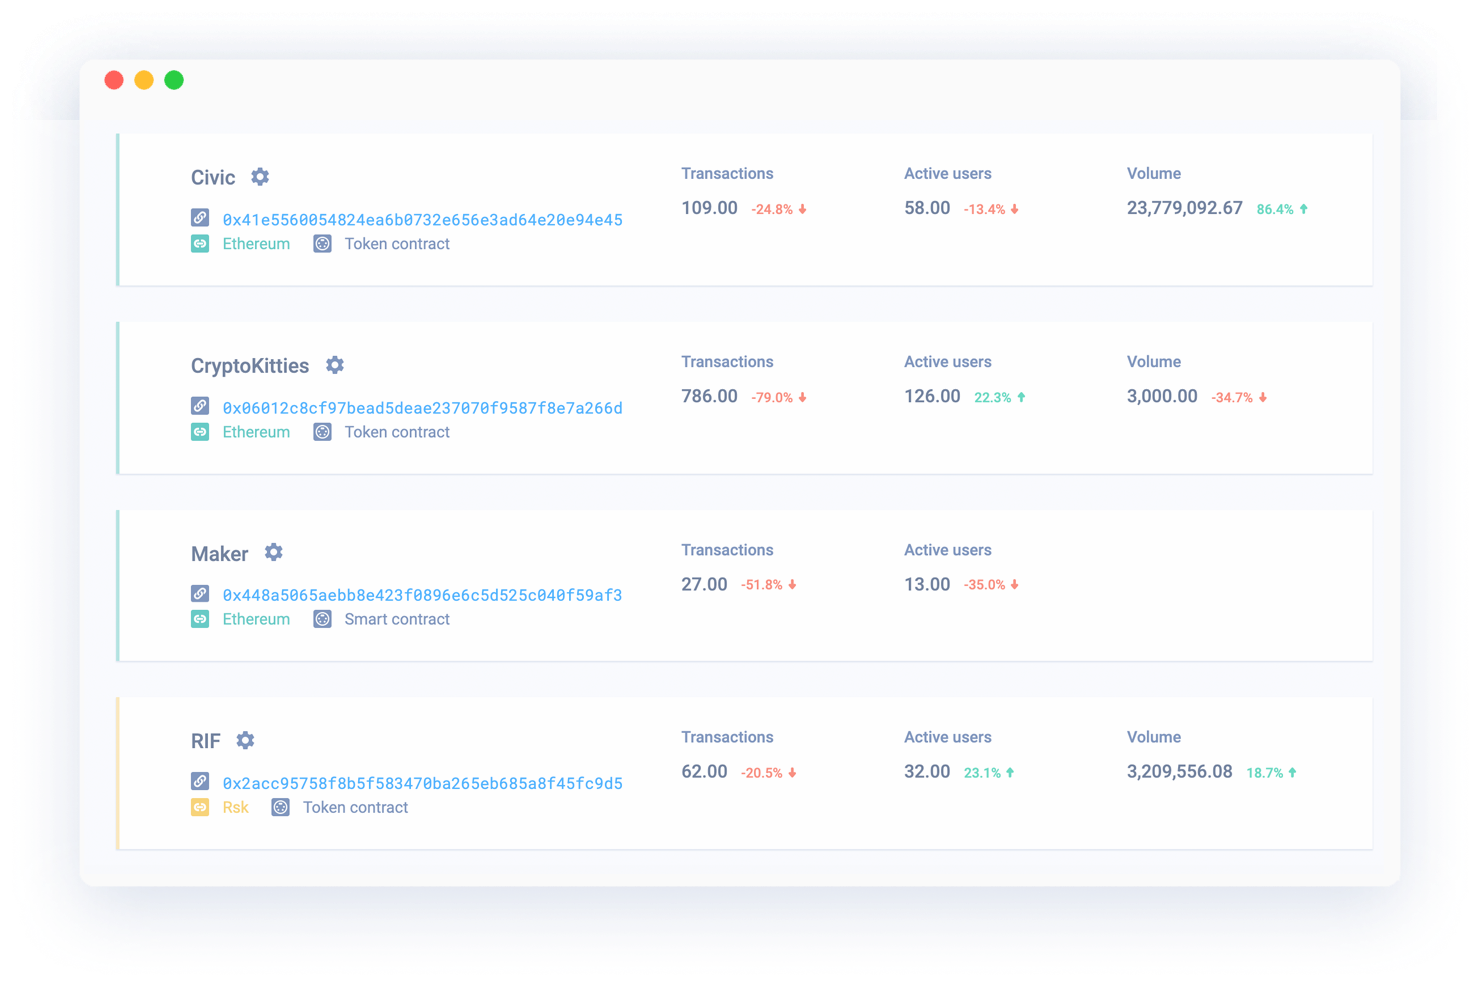1480x986 pixels.
Task: Click the Ethereum label on CryptoKitties card
Action: click(256, 431)
